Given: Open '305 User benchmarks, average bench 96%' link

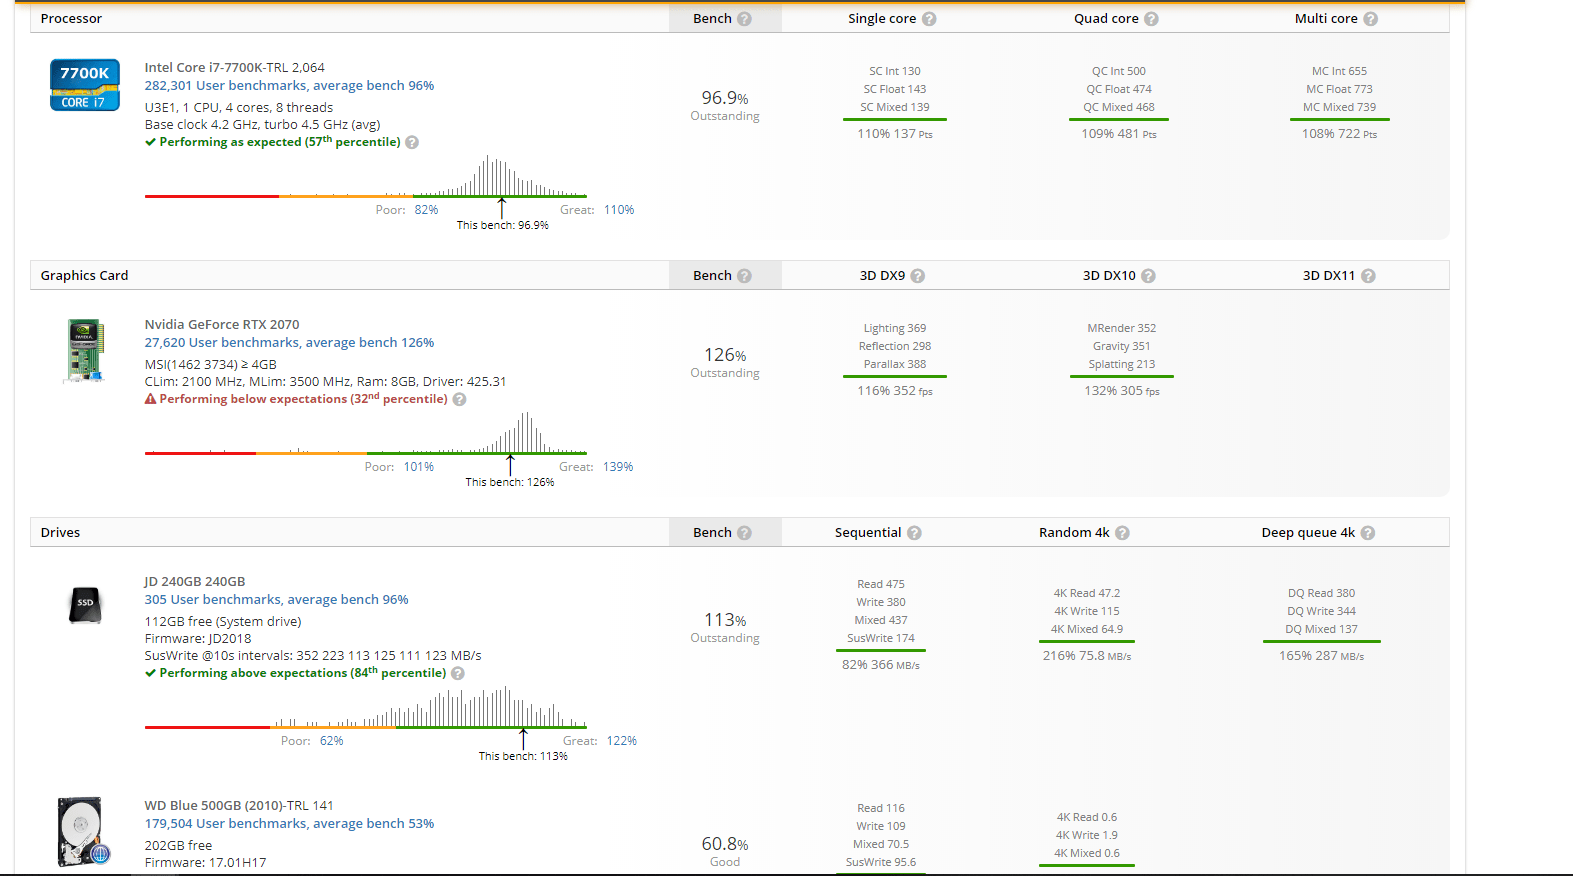Looking at the screenshot, I should (x=276, y=600).
